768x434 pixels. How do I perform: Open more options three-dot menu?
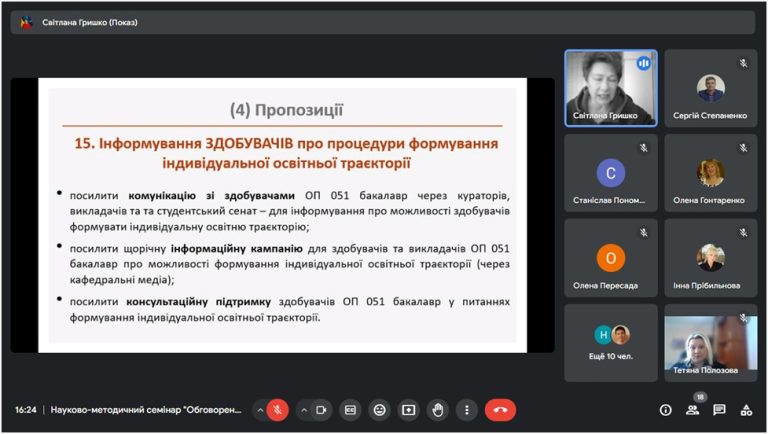[467, 410]
